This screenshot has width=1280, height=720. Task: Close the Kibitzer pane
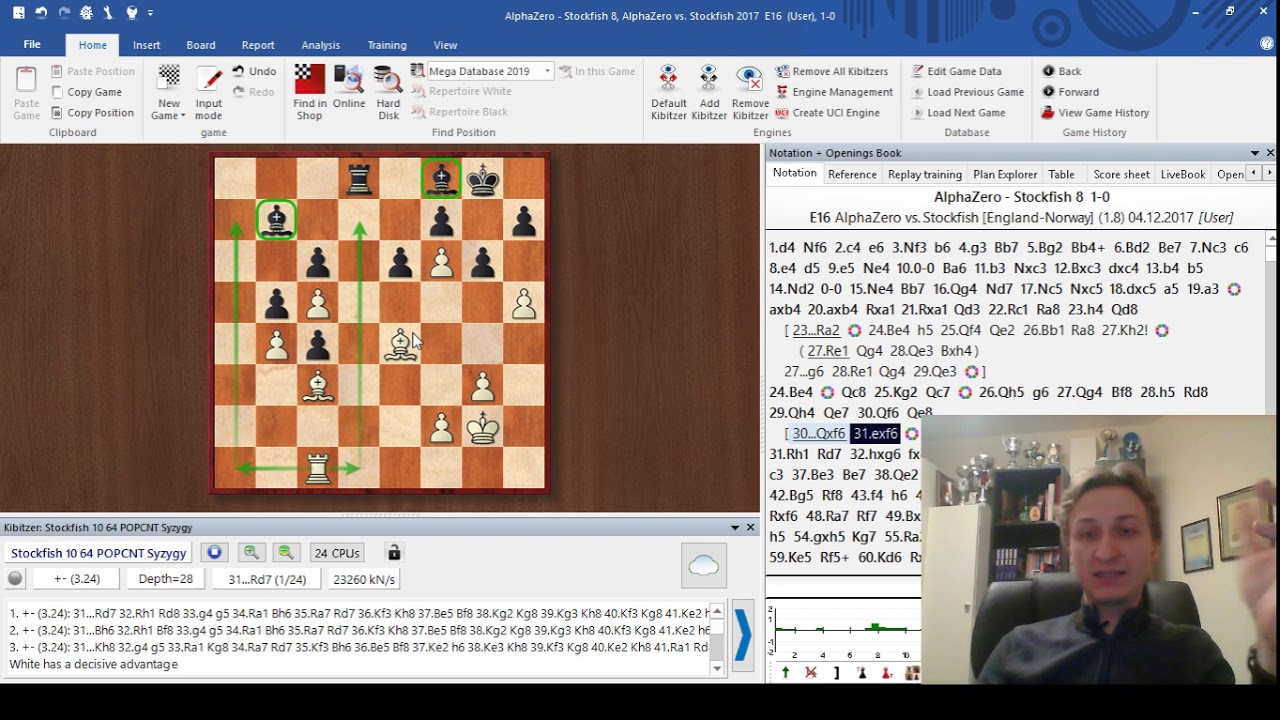click(x=750, y=527)
